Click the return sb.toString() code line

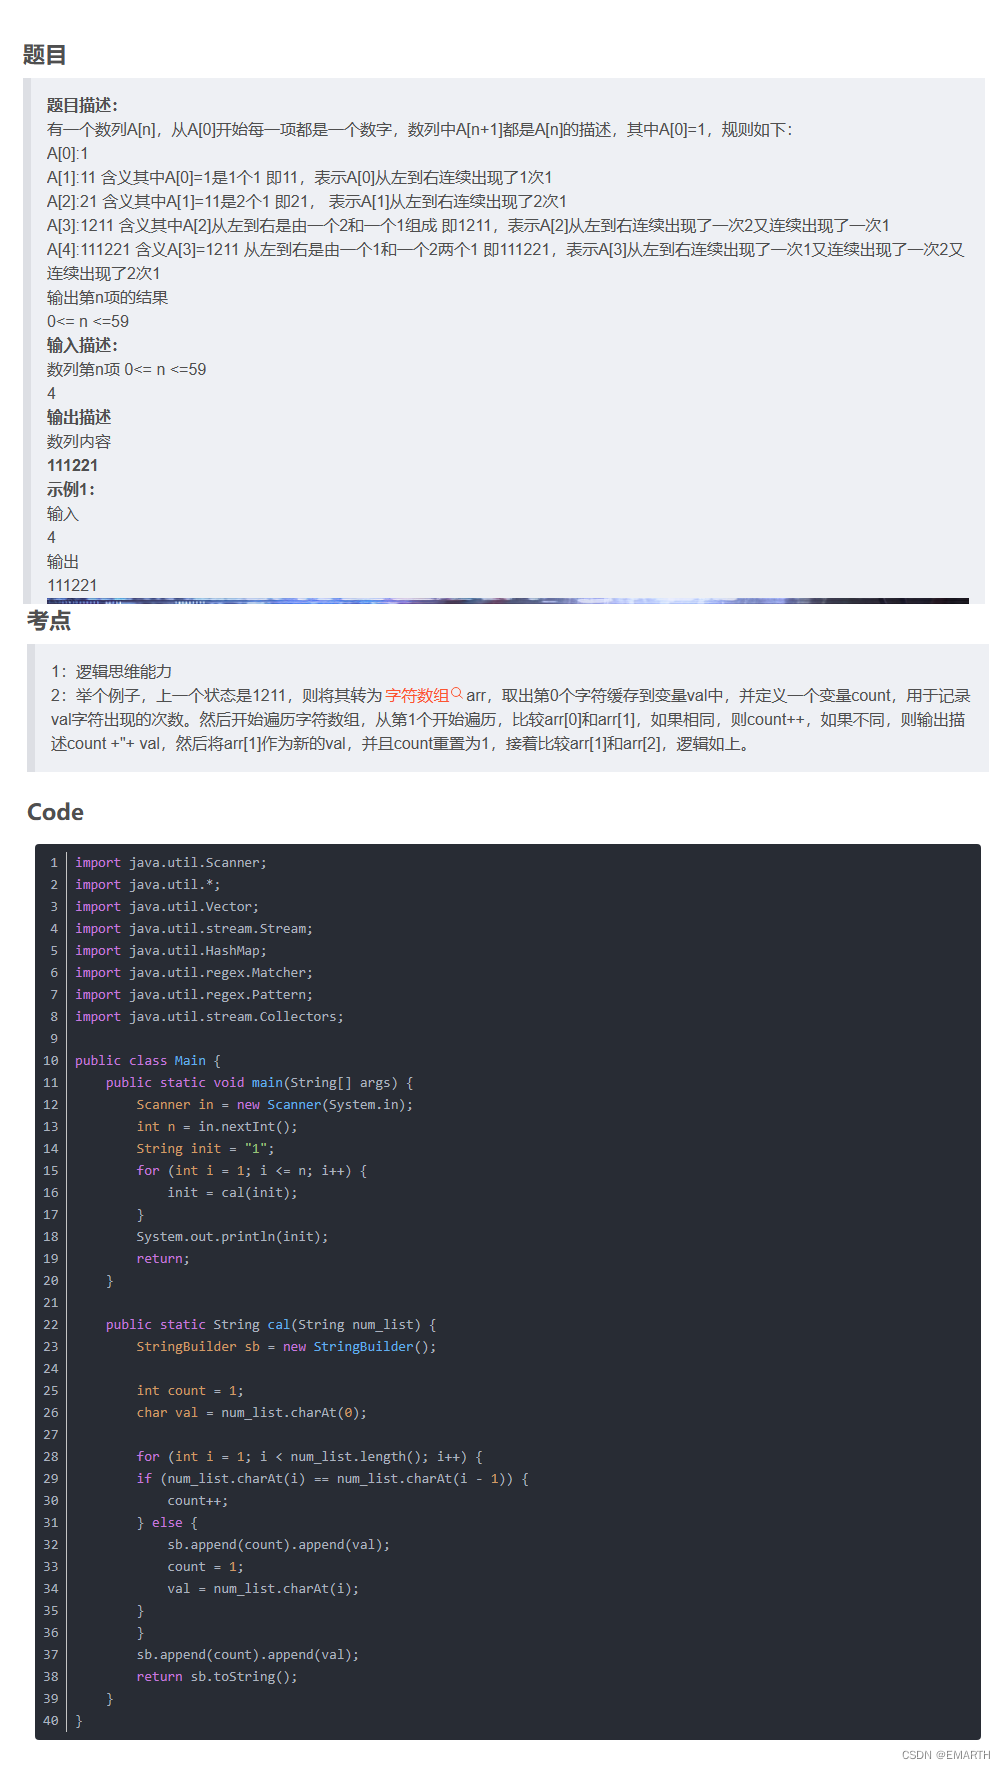[x=217, y=1676]
